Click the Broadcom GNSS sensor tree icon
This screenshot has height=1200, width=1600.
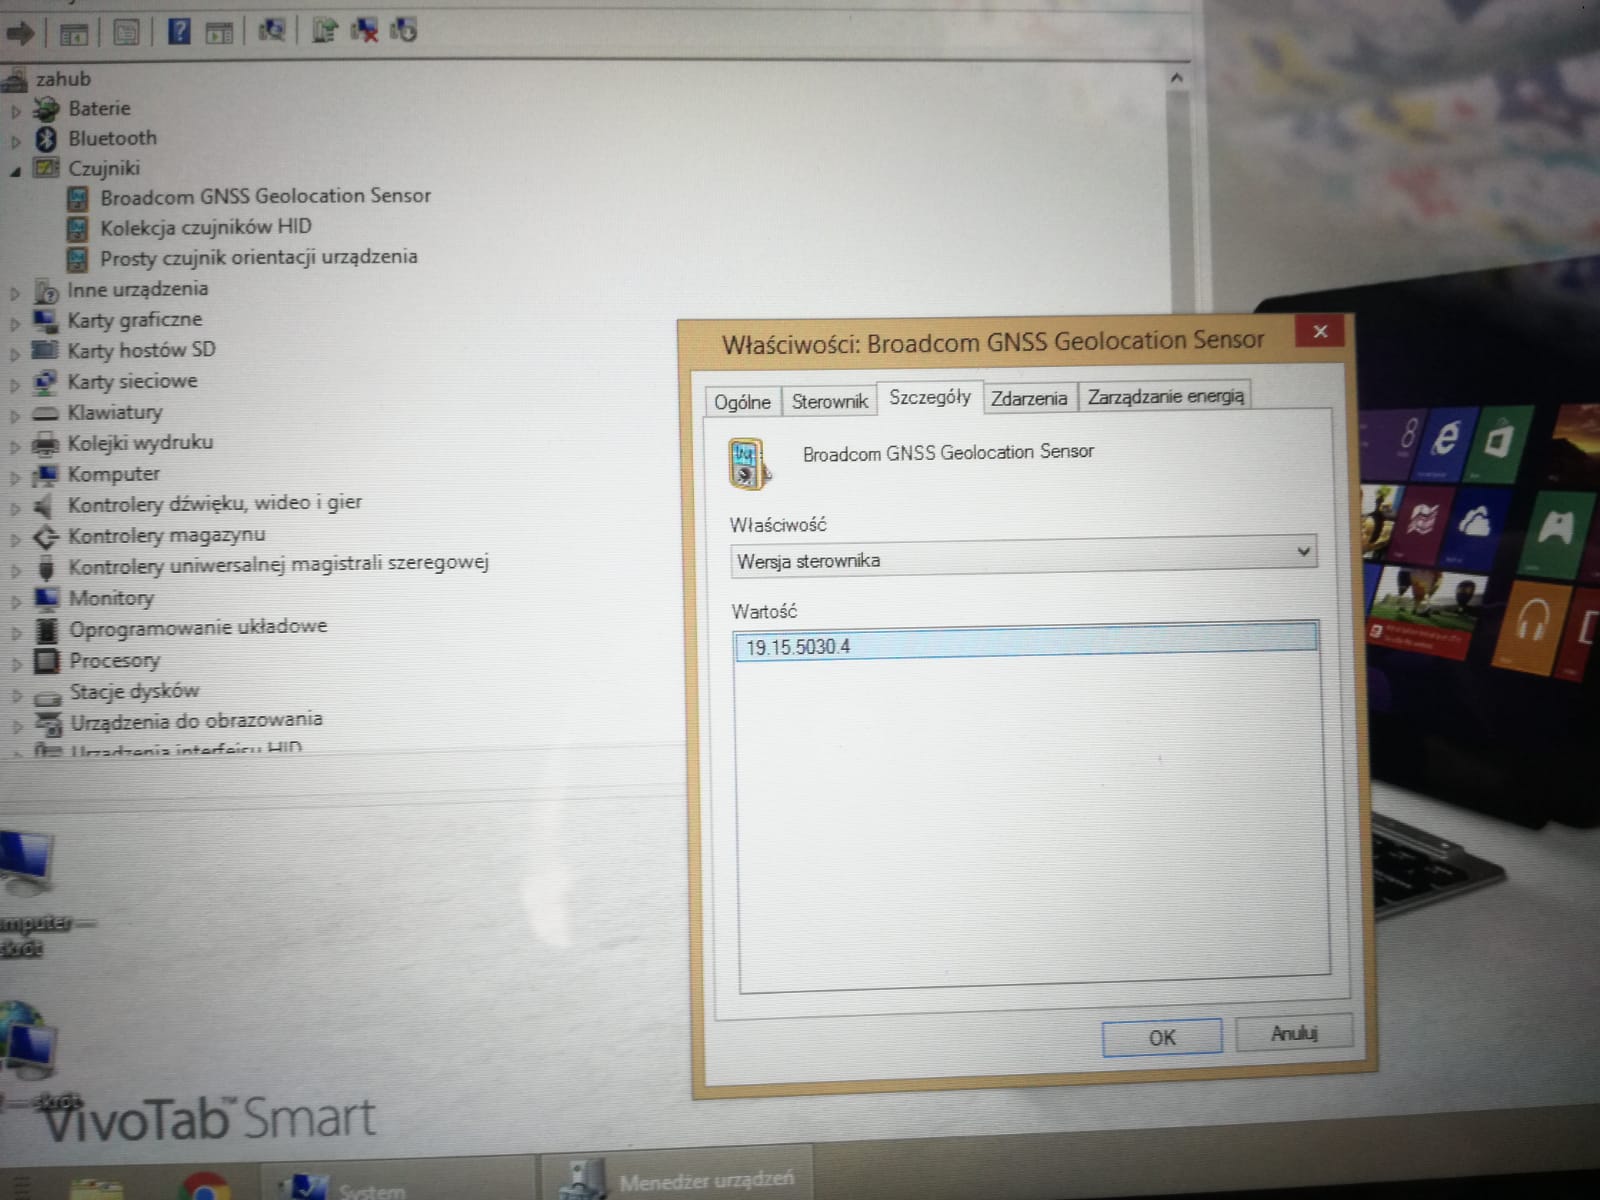77,198
